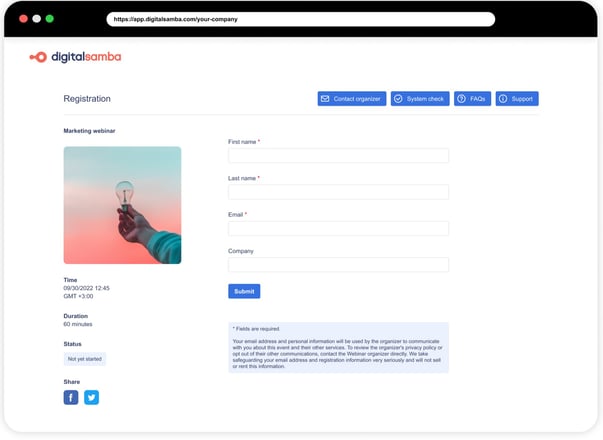Open the Support button
603x440 pixels.
[517, 99]
